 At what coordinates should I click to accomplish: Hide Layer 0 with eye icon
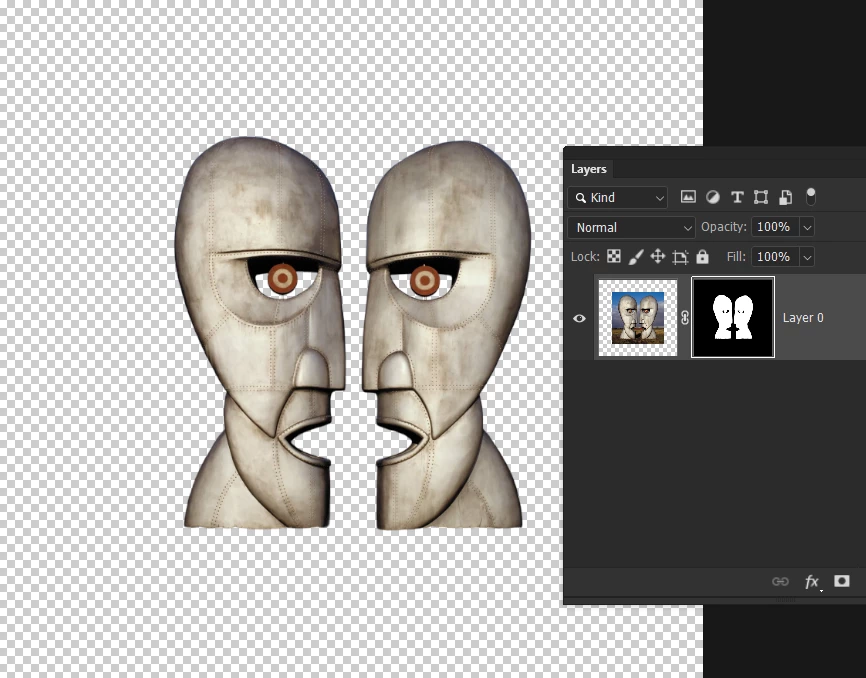coord(579,318)
